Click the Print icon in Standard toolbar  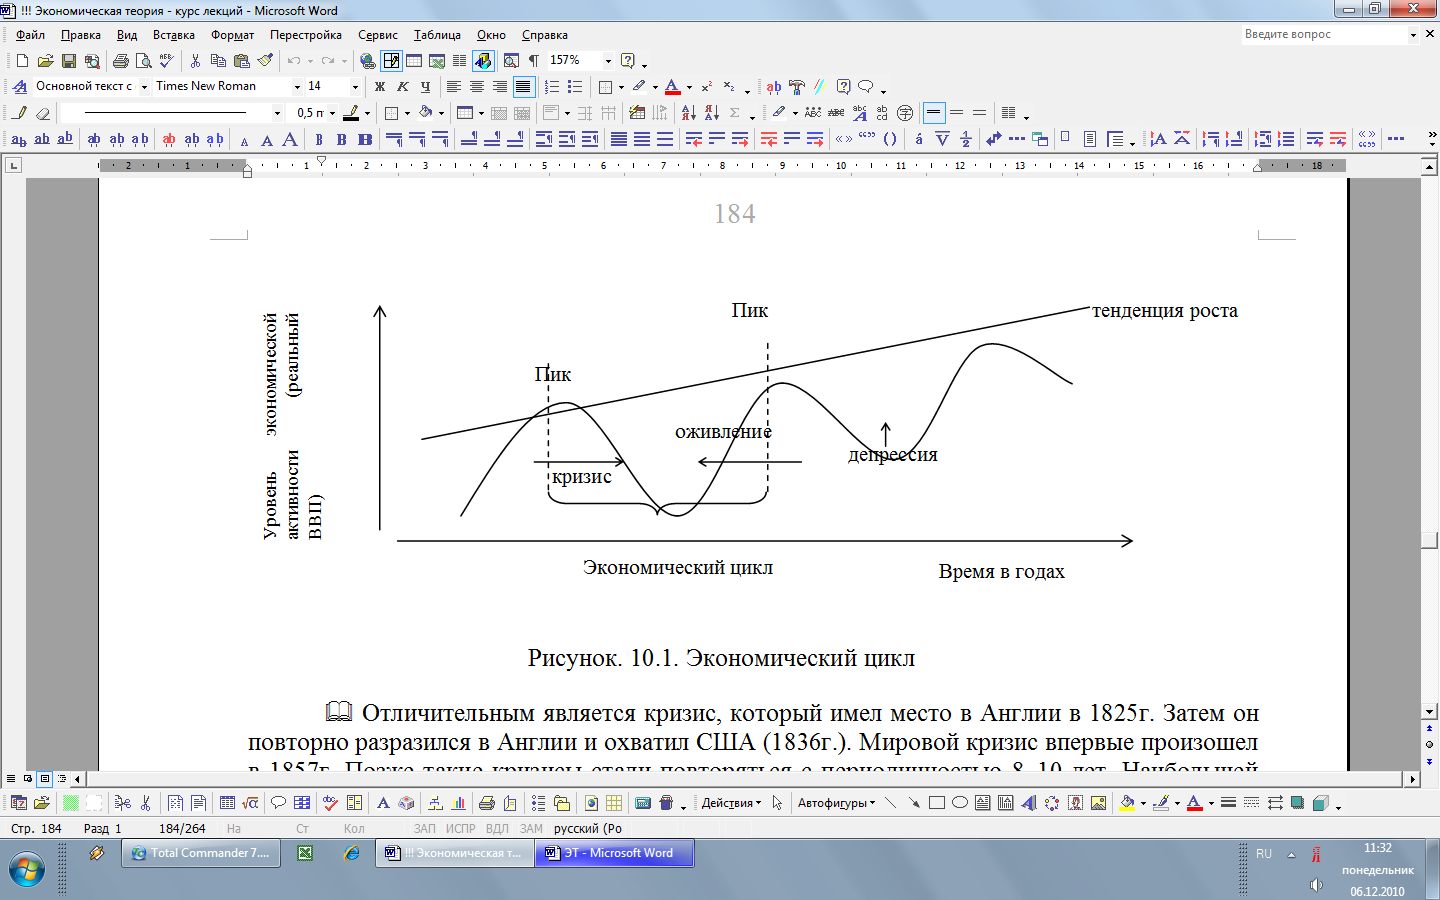[x=121, y=61]
